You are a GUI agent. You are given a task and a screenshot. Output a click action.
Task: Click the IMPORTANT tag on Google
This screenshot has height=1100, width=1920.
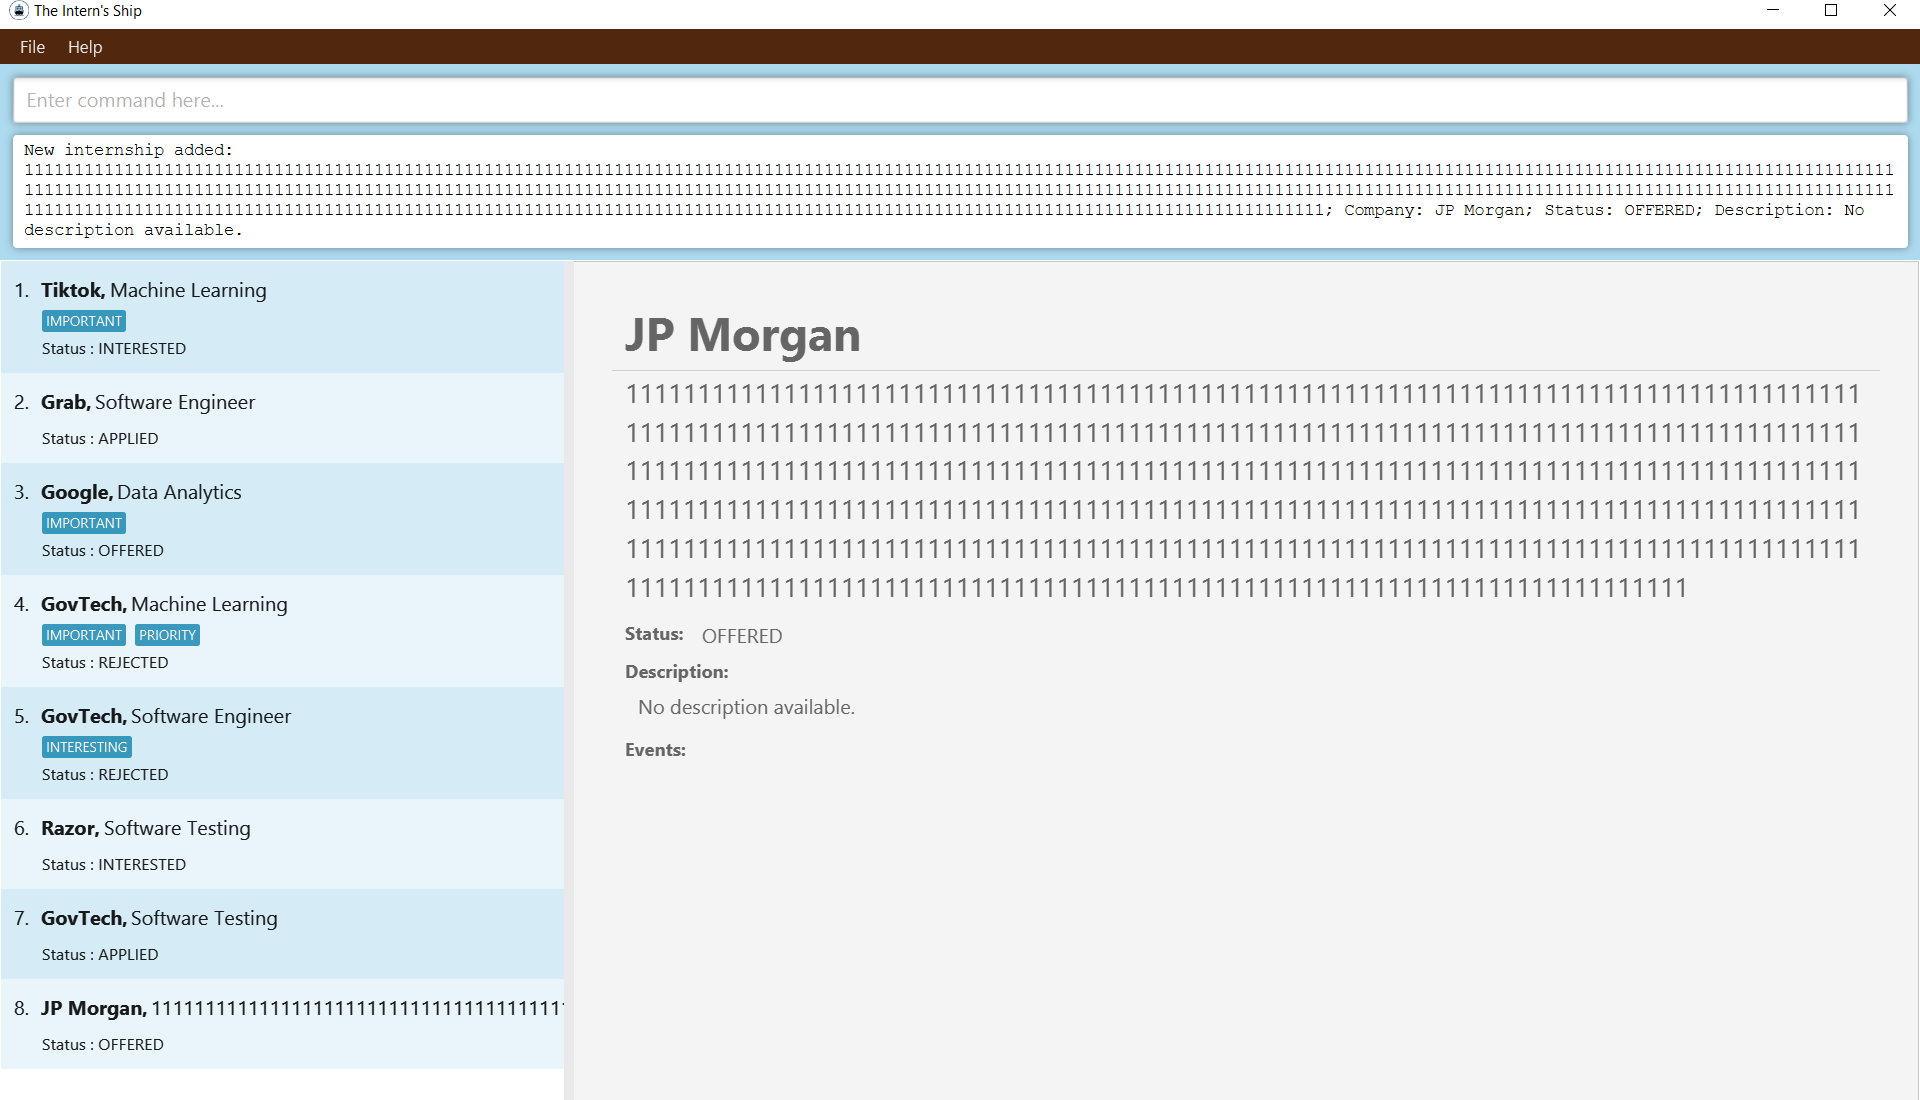click(84, 523)
